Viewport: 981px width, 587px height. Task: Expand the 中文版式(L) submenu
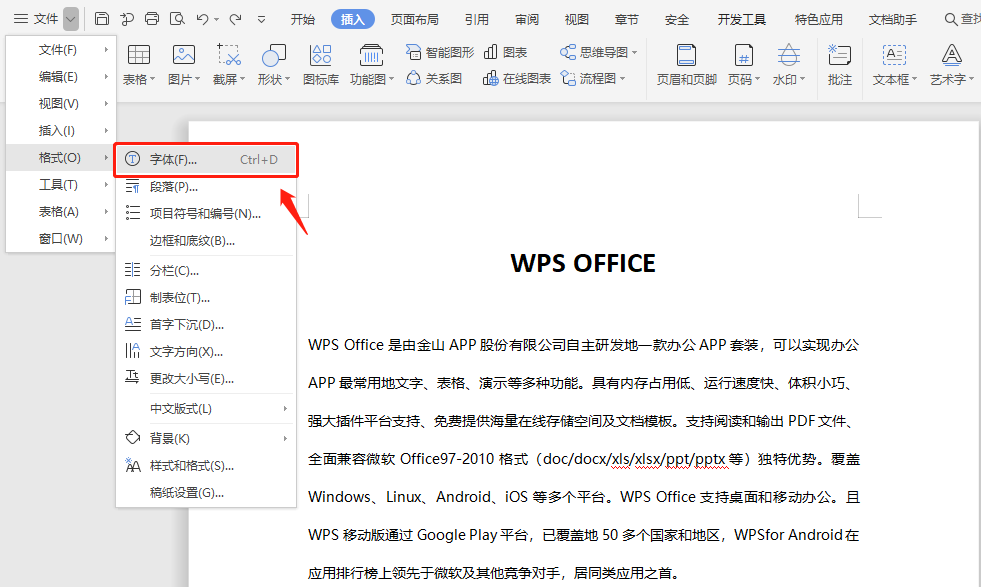coord(285,409)
